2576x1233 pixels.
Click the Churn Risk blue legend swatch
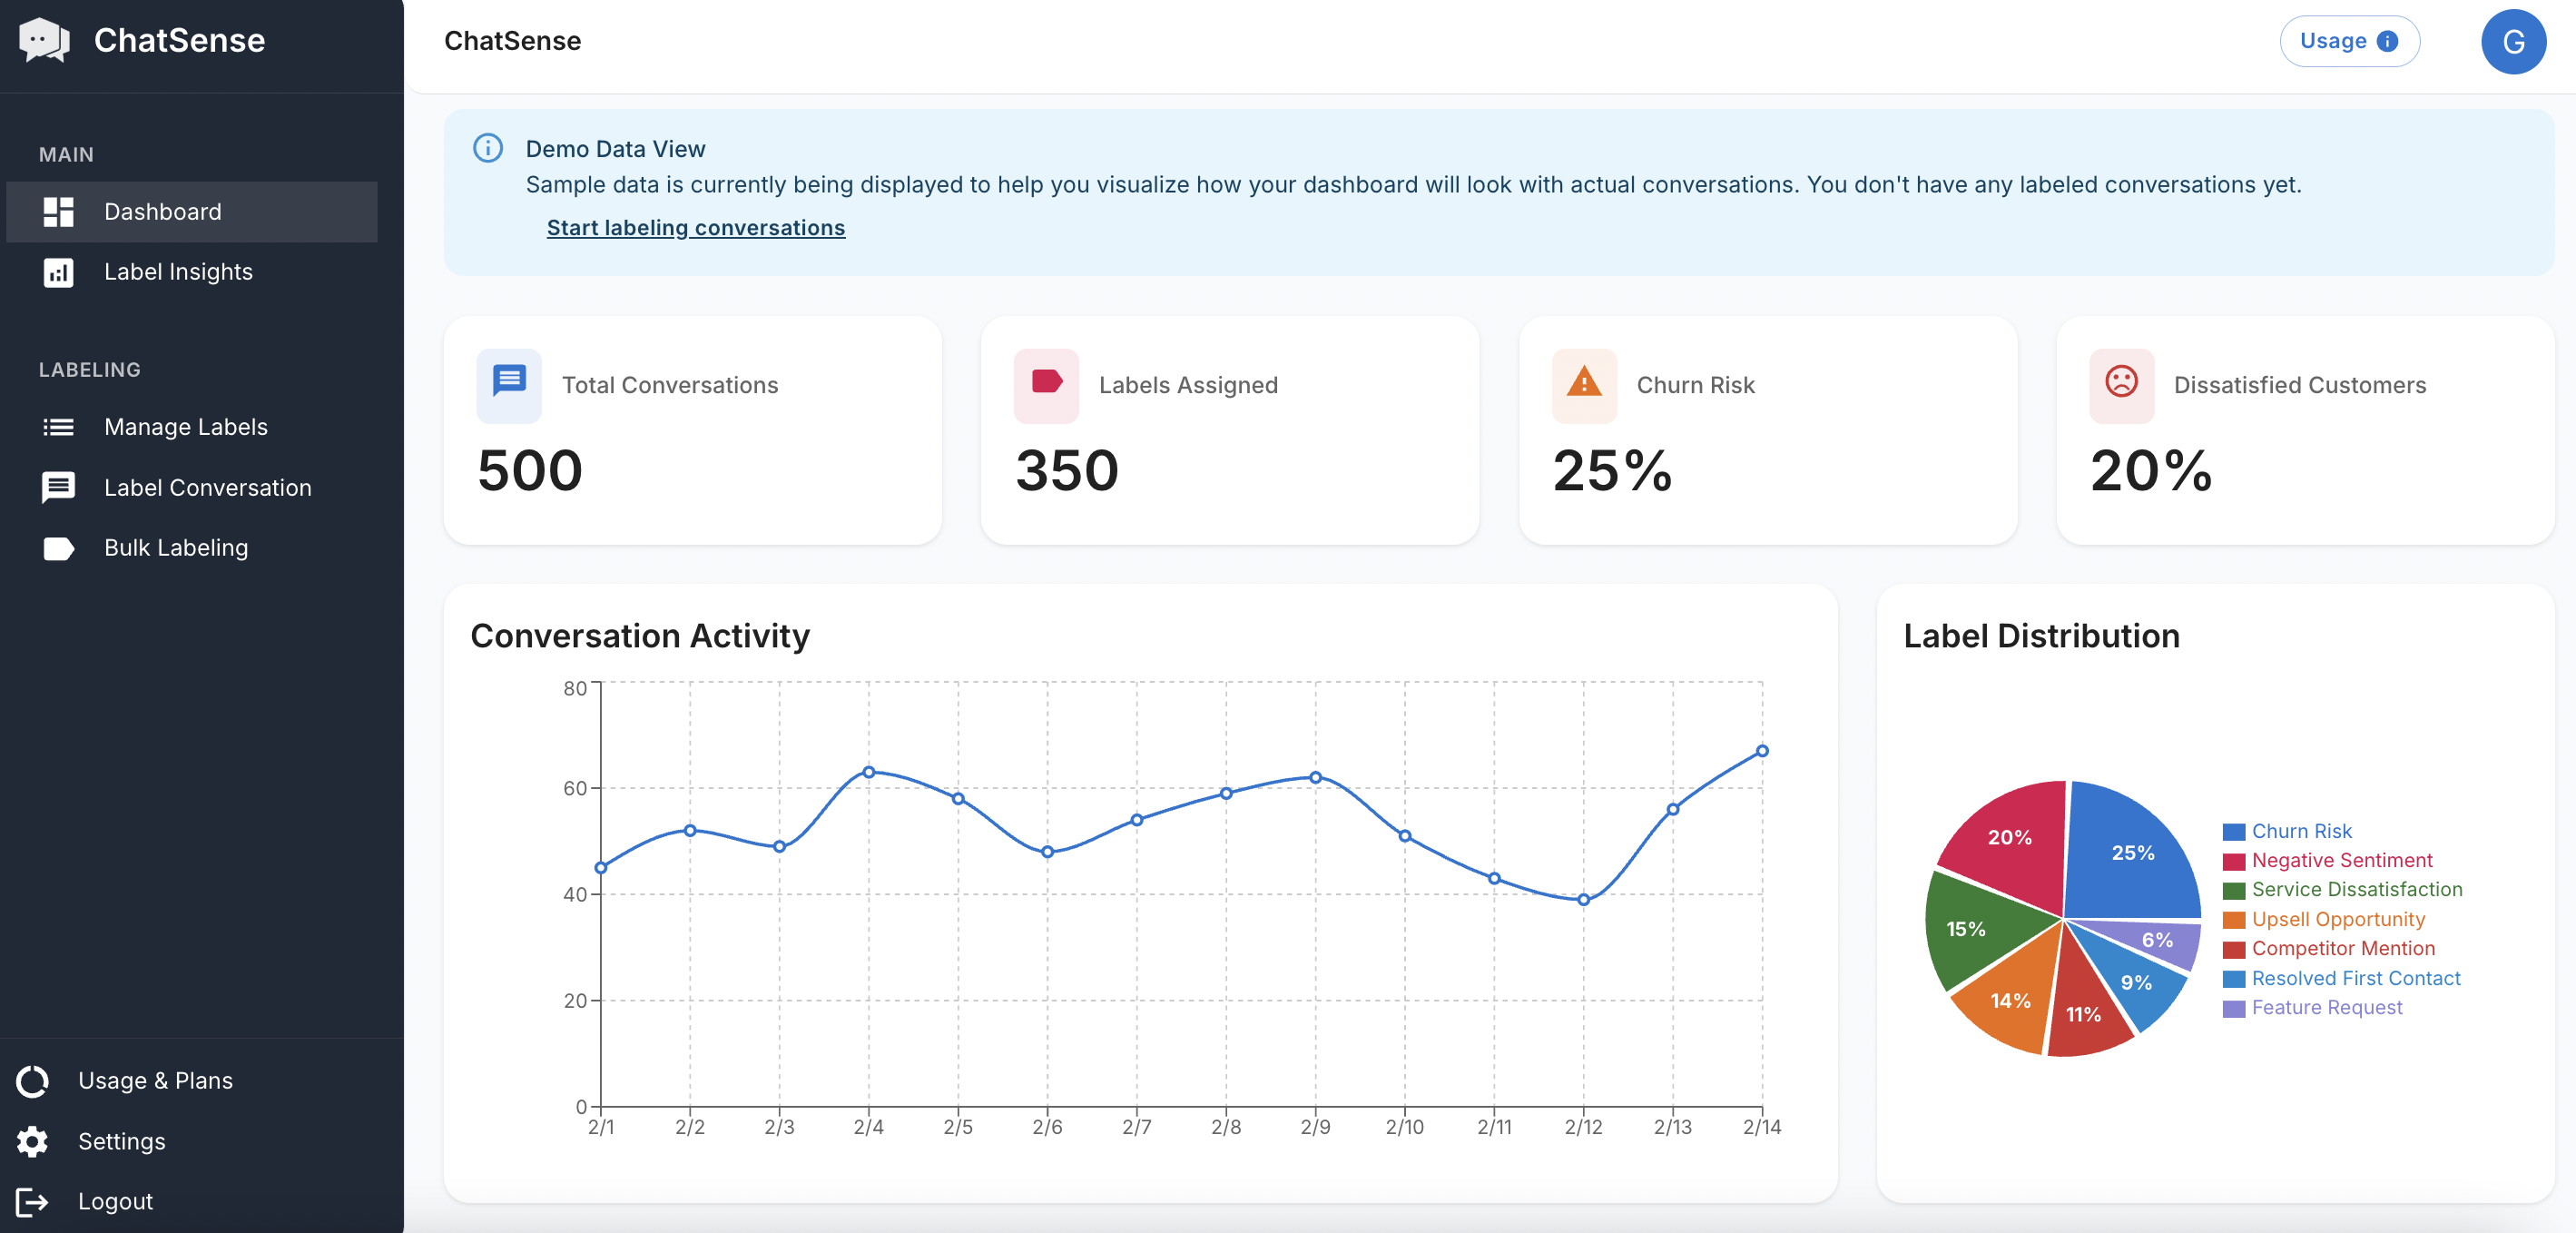(2233, 832)
